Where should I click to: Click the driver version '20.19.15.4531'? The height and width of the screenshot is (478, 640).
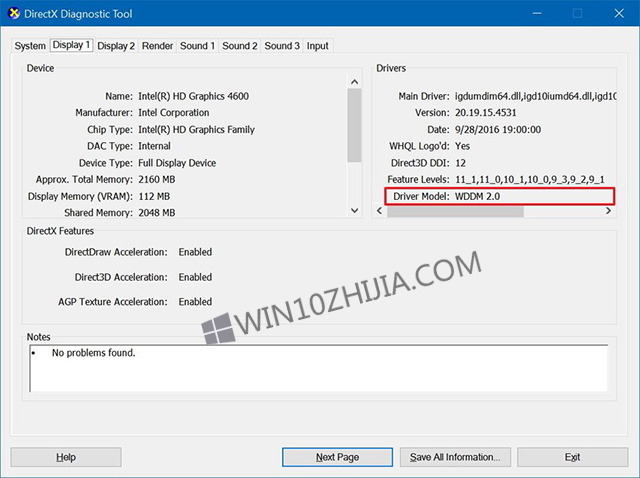[486, 113]
